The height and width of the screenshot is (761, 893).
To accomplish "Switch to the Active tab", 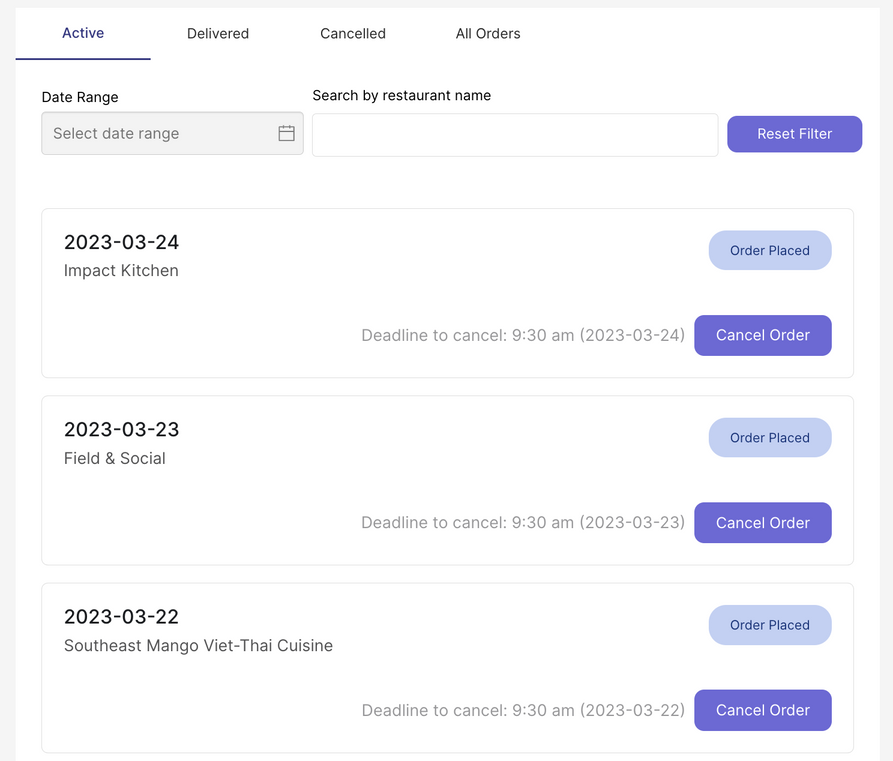I will tap(83, 33).
